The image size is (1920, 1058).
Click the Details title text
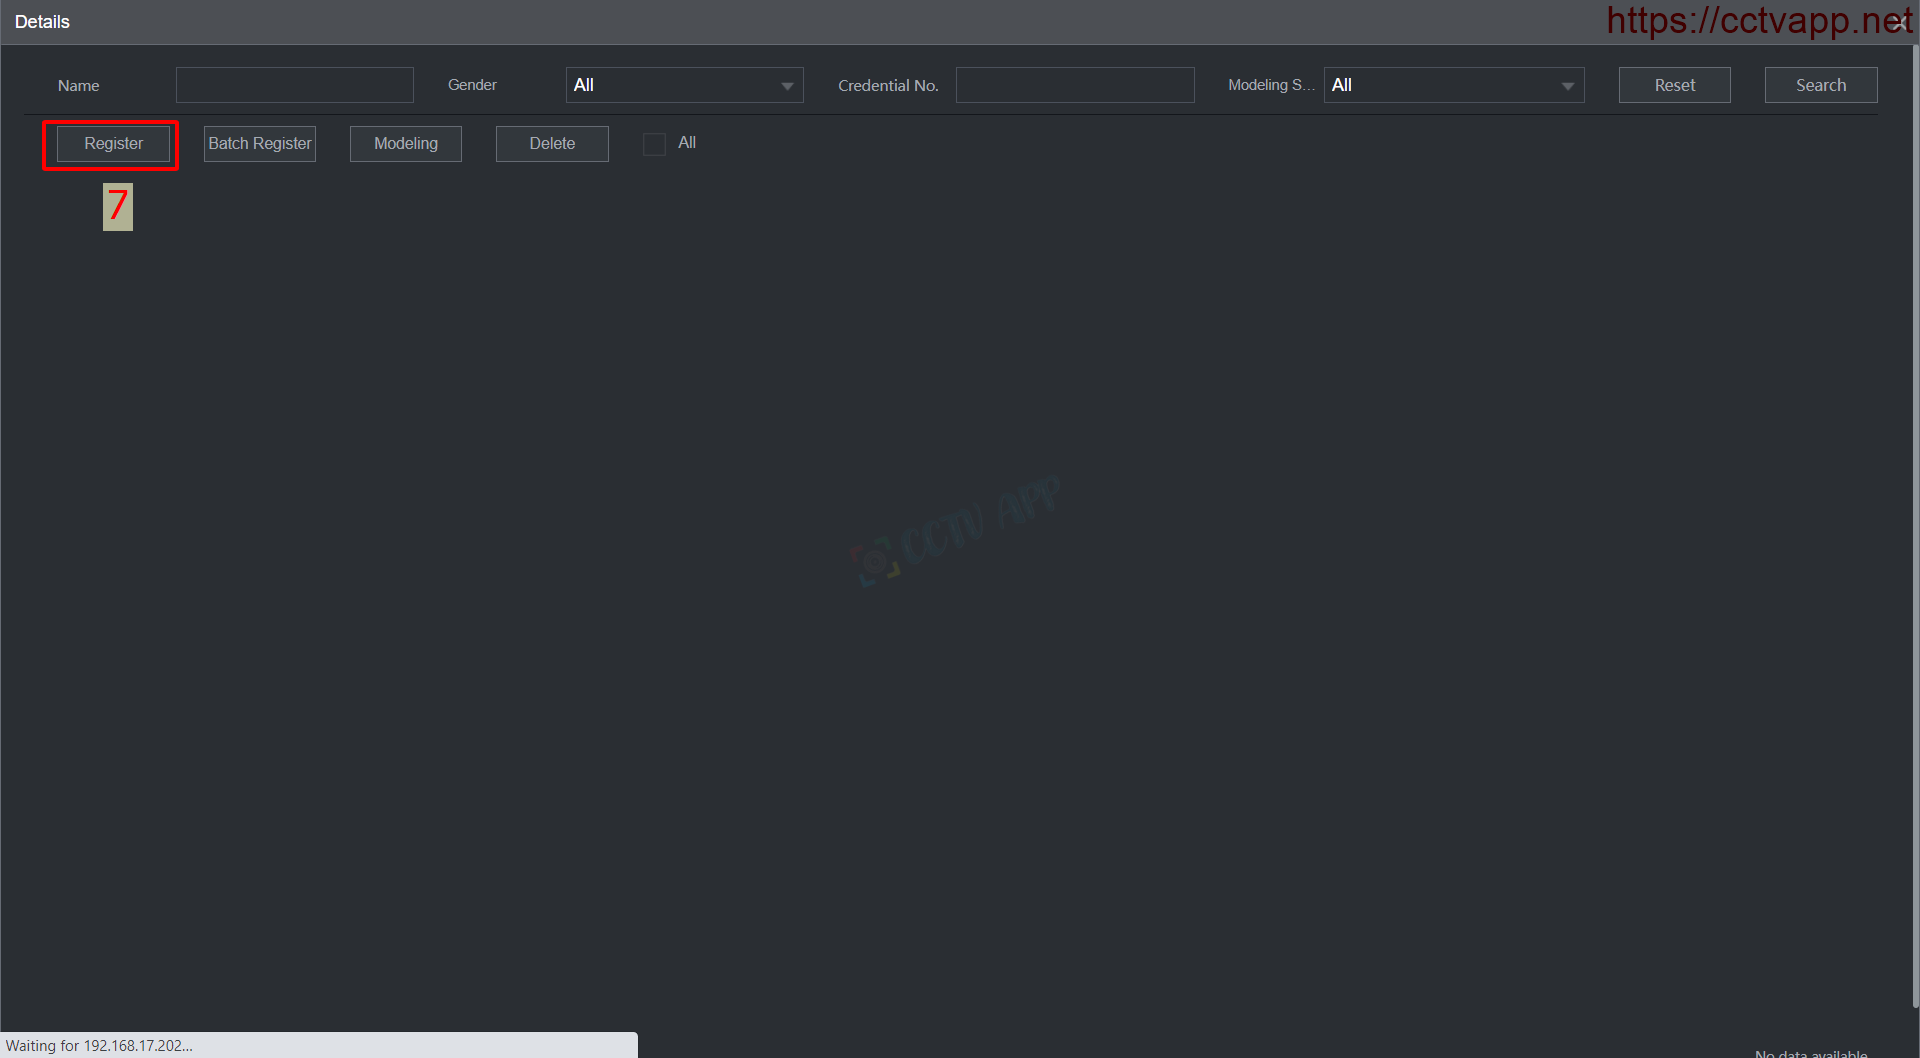tap(42, 22)
